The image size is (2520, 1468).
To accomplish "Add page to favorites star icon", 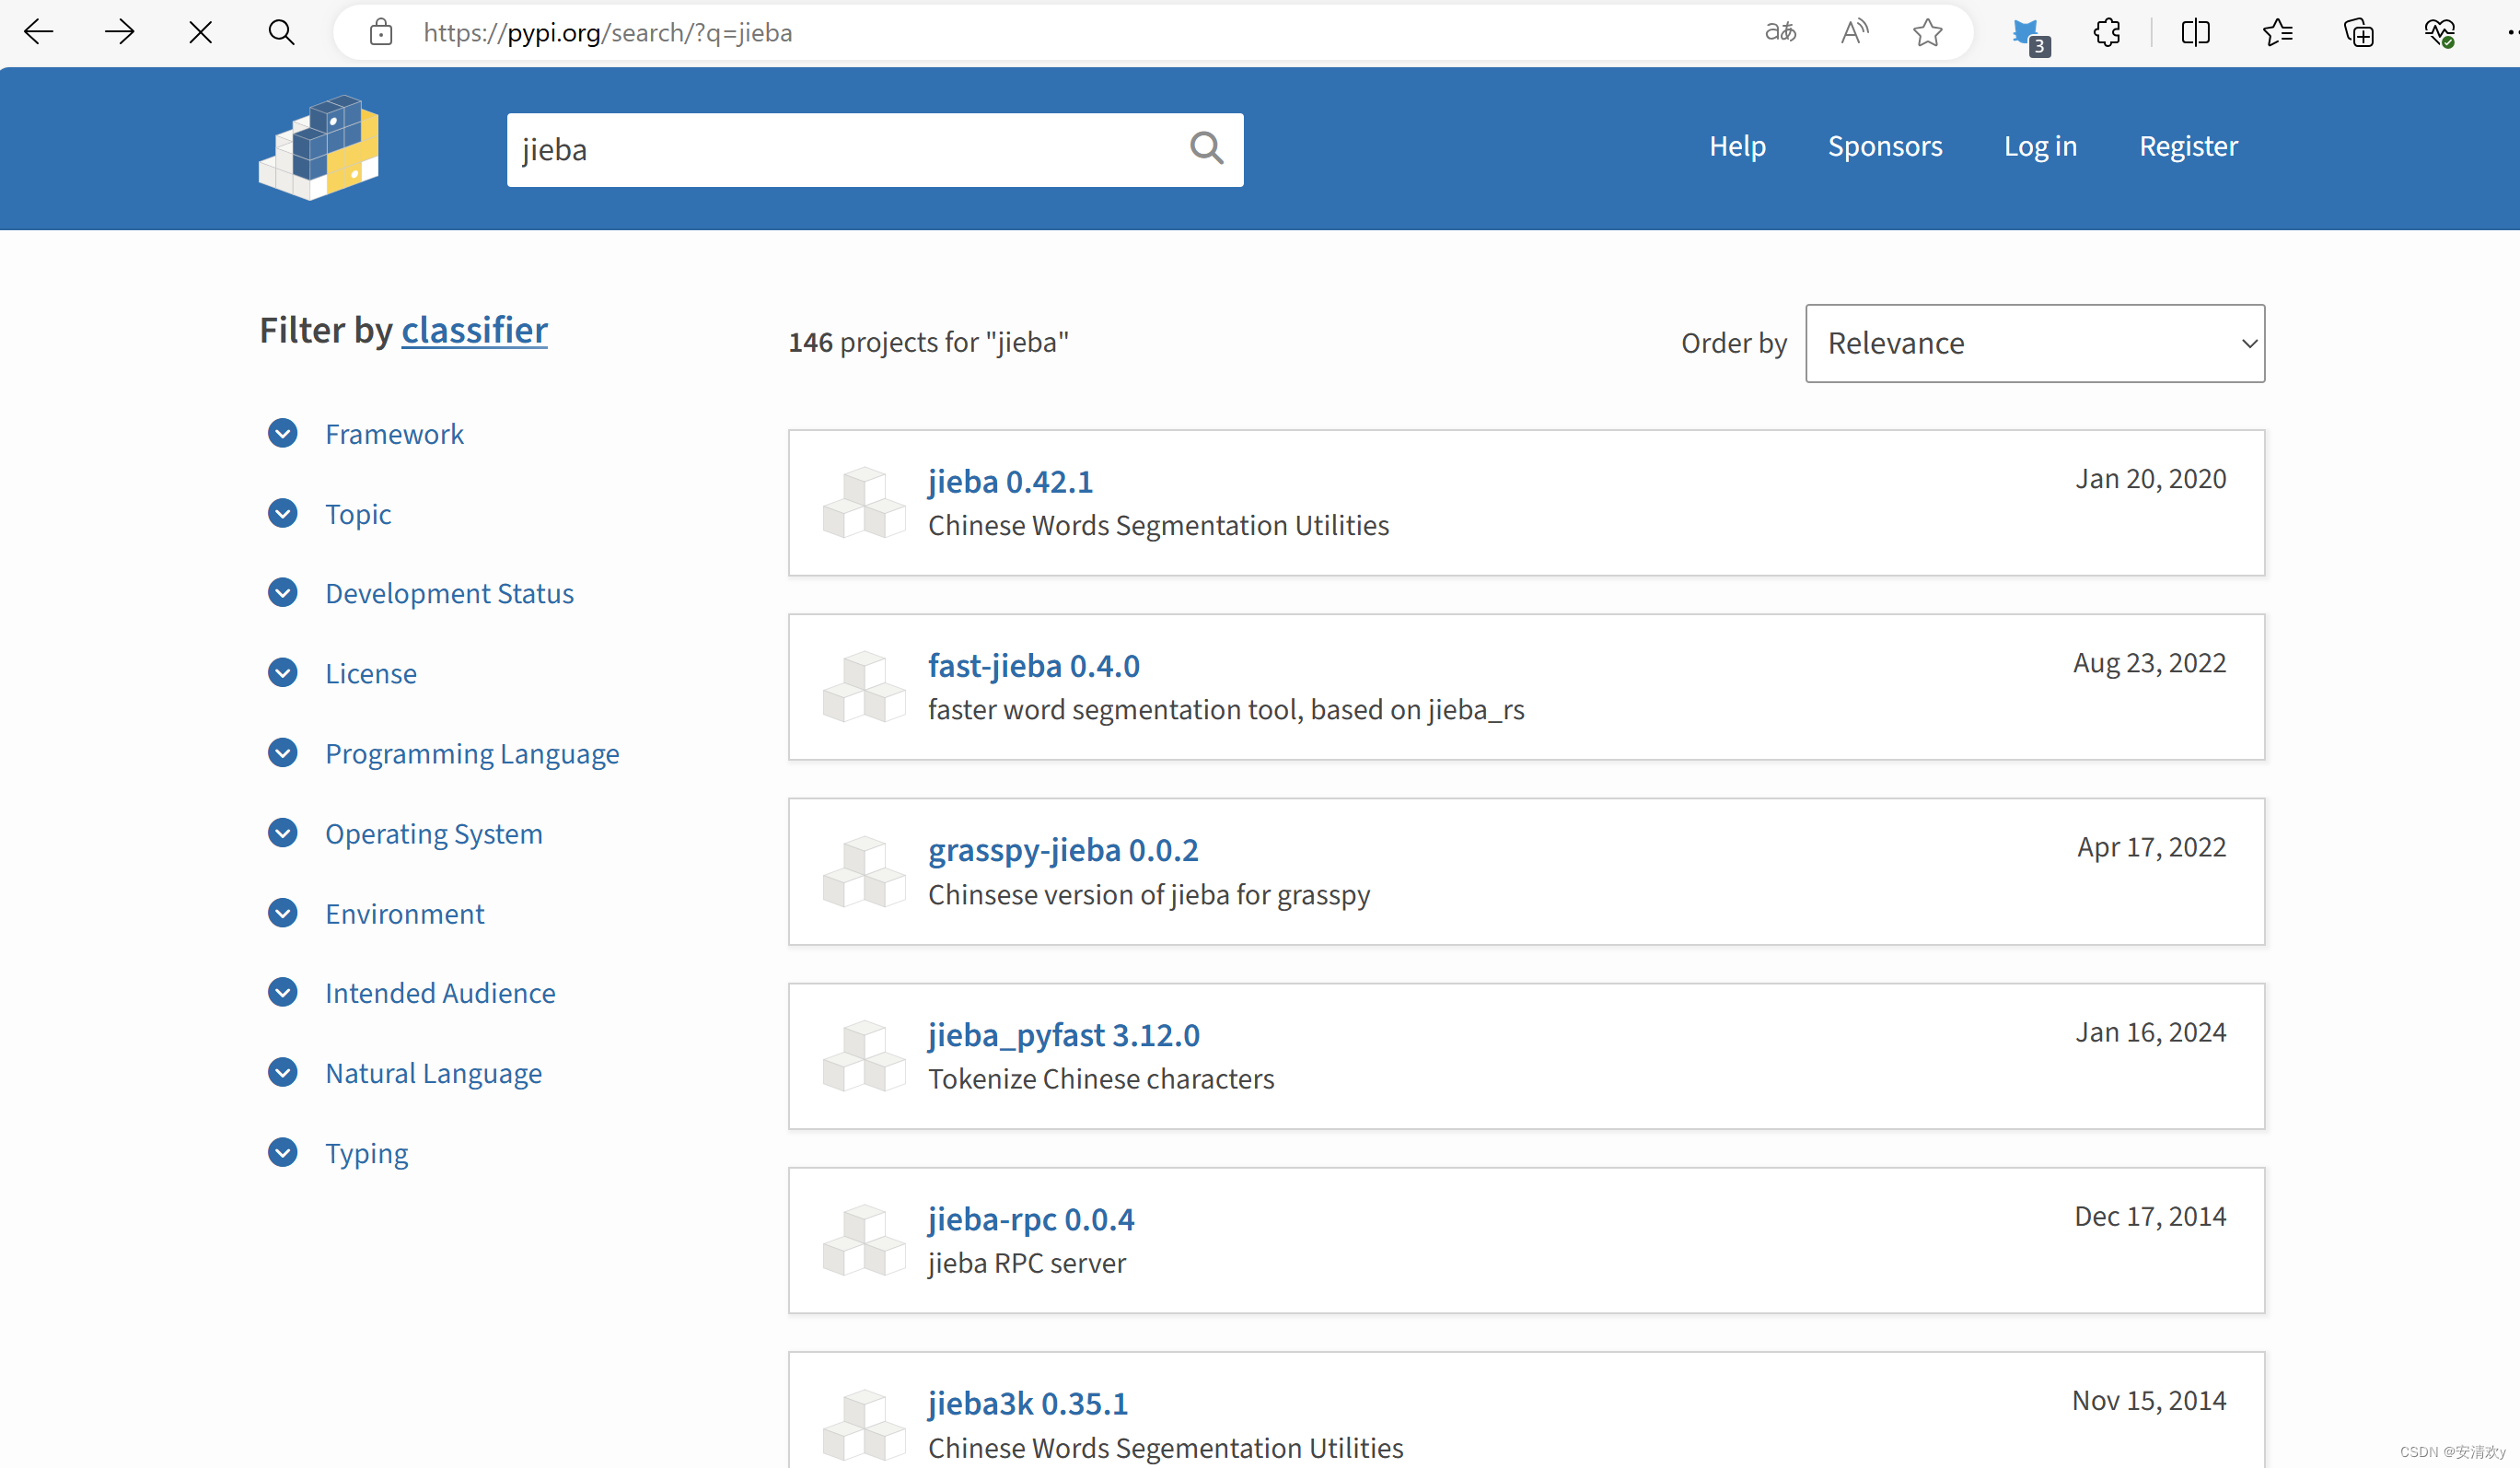I will (x=1927, y=32).
